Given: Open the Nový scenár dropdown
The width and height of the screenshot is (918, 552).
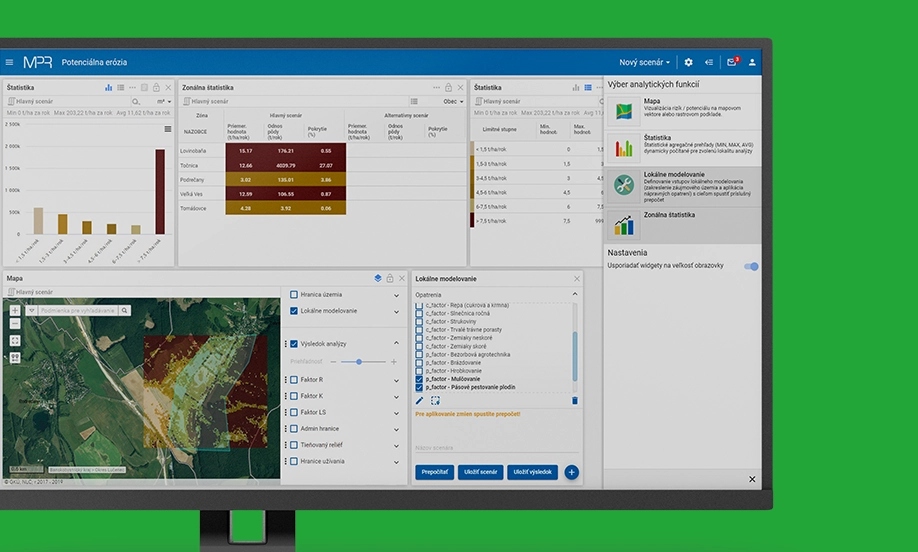Looking at the screenshot, I should click(x=644, y=62).
